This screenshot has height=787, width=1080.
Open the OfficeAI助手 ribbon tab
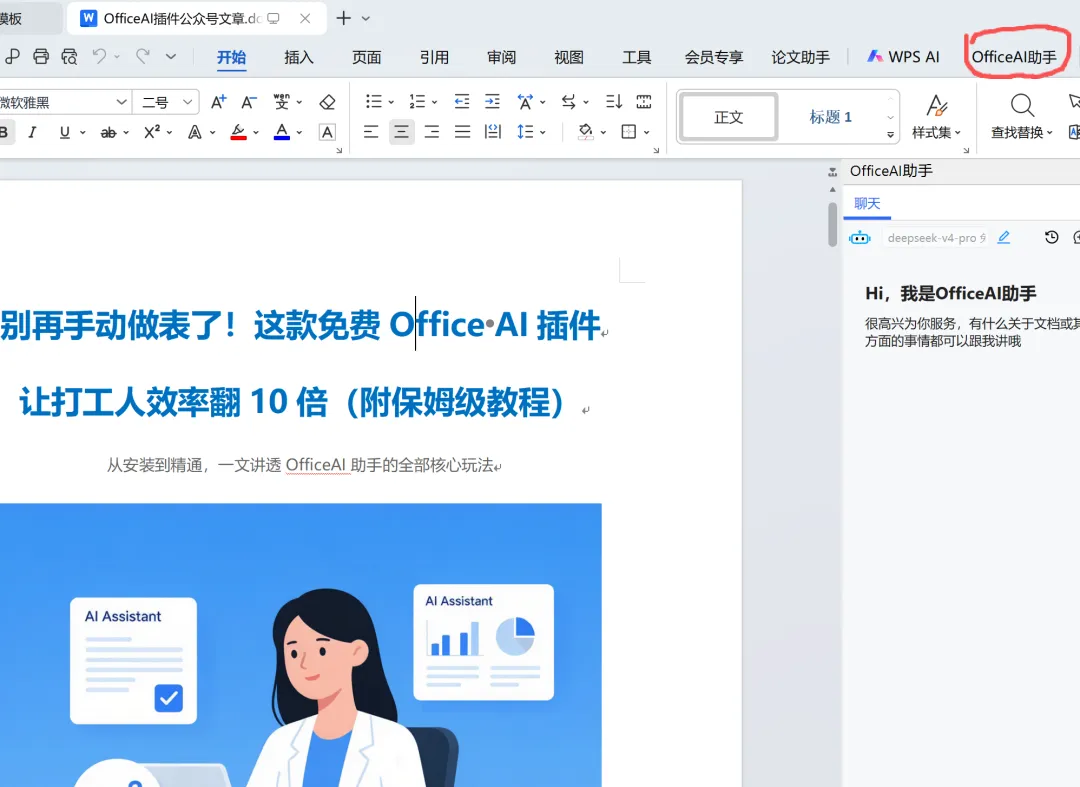click(x=1014, y=57)
